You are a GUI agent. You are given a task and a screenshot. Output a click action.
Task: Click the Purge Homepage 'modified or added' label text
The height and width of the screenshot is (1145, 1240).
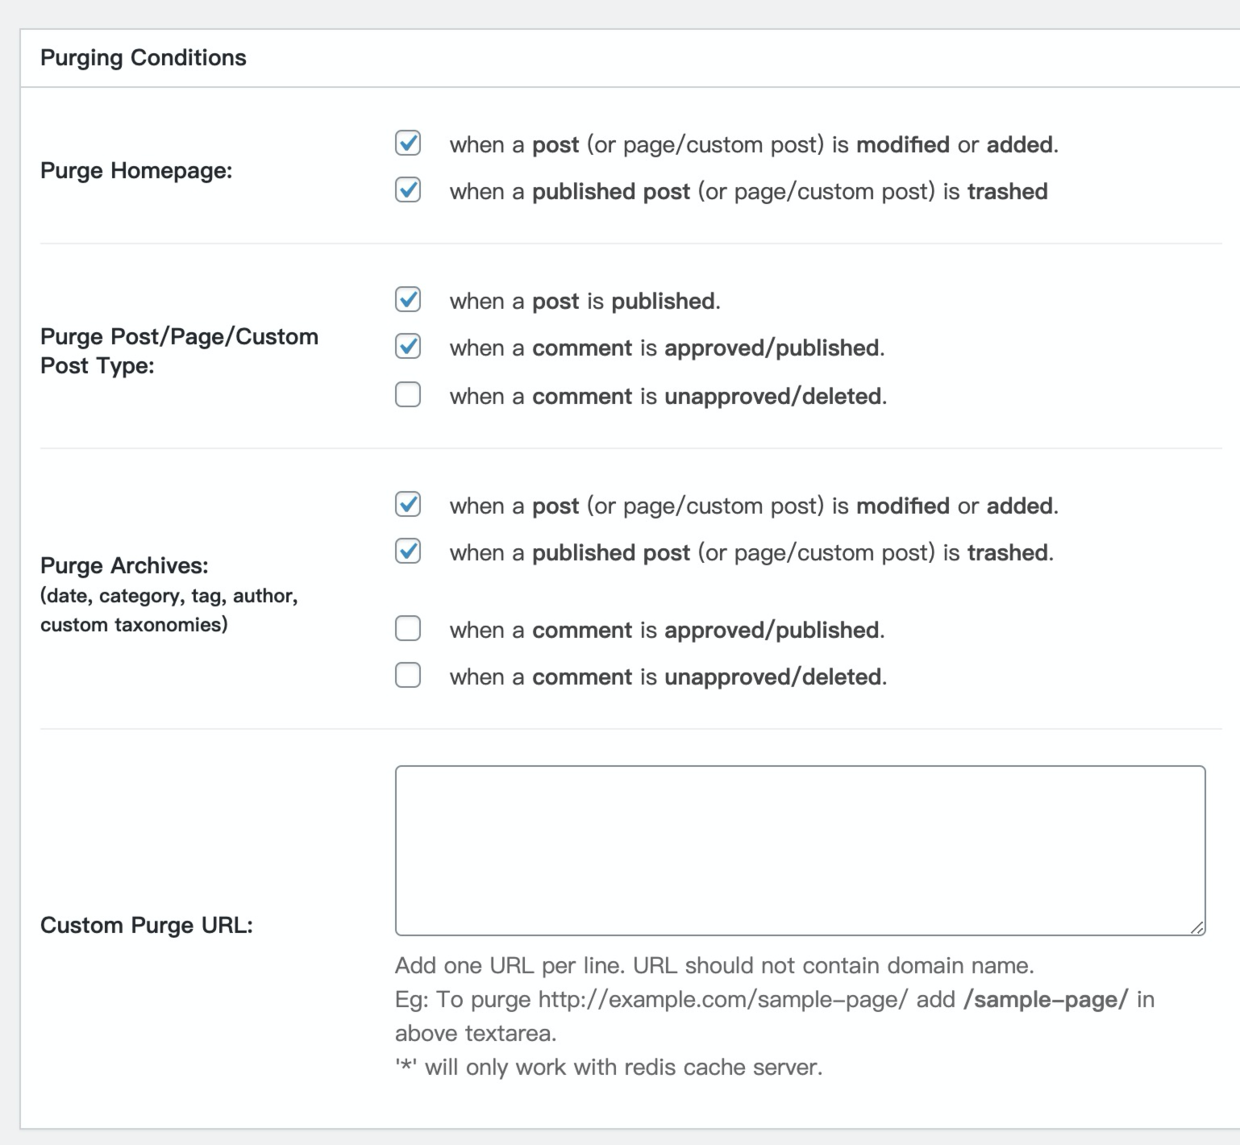pyautogui.click(x=753, y=145)
